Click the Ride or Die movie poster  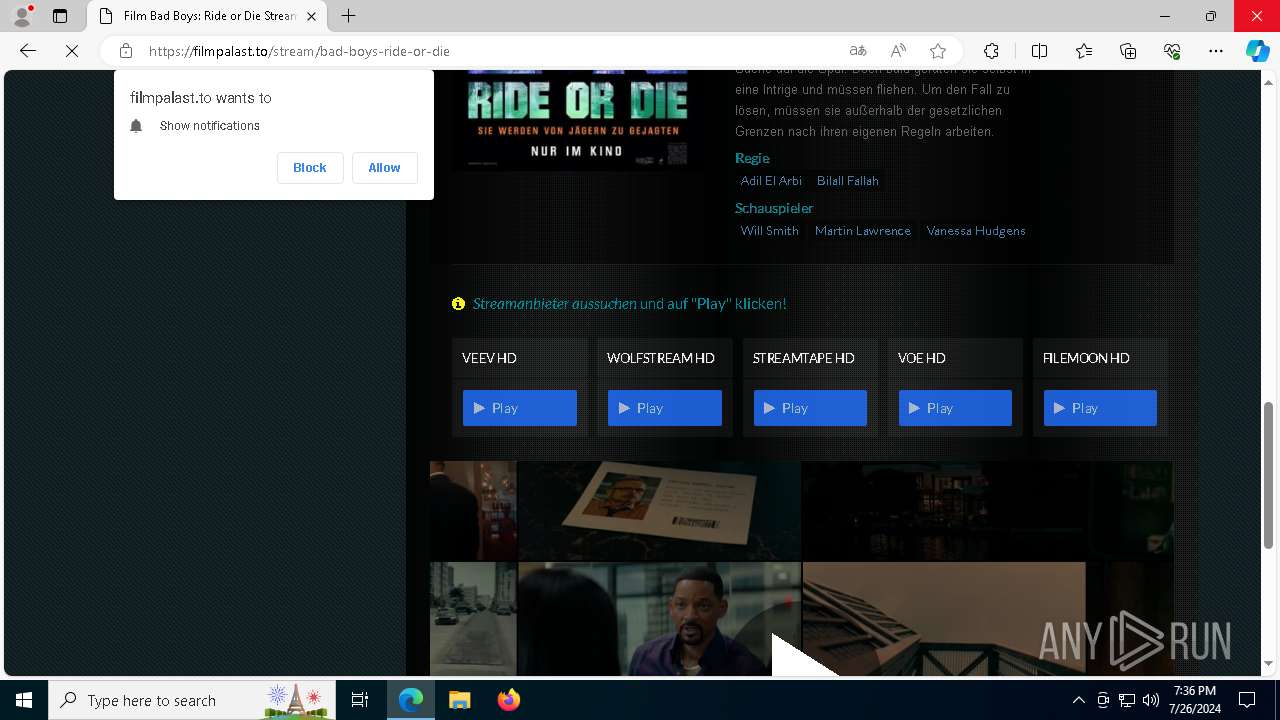coord(575,119)
